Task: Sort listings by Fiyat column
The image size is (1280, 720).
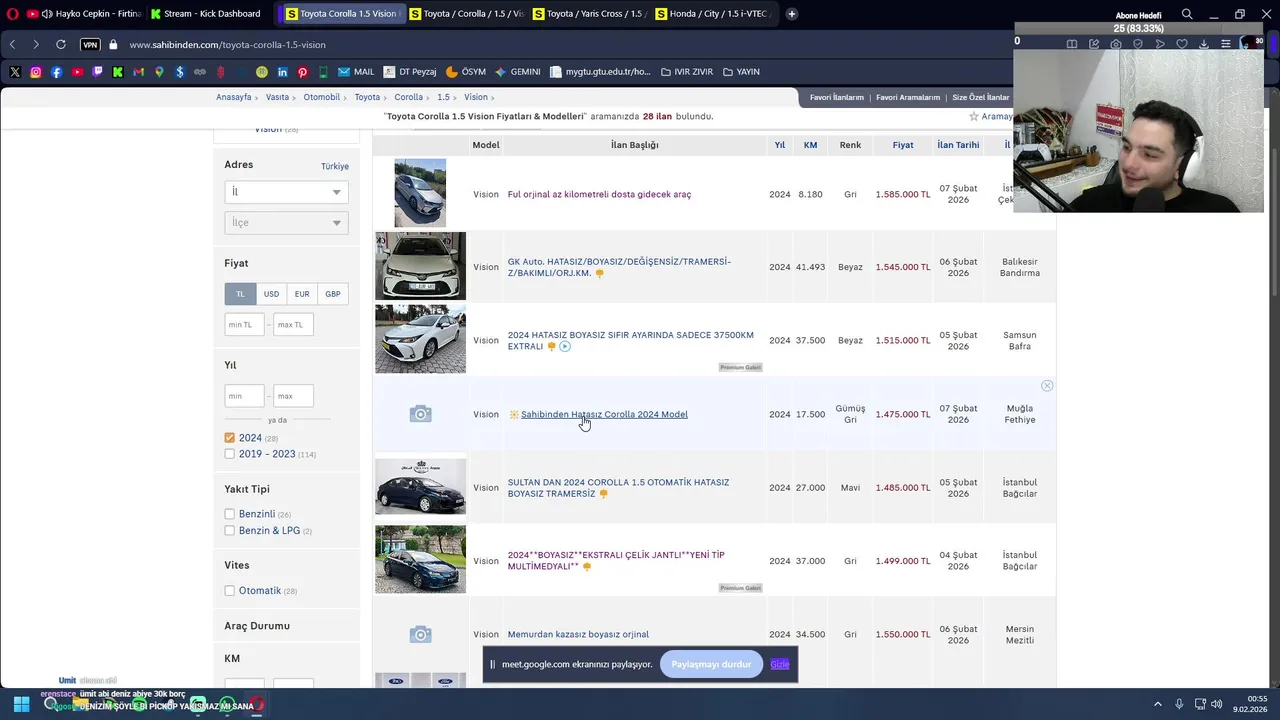Action: point(903,145)
